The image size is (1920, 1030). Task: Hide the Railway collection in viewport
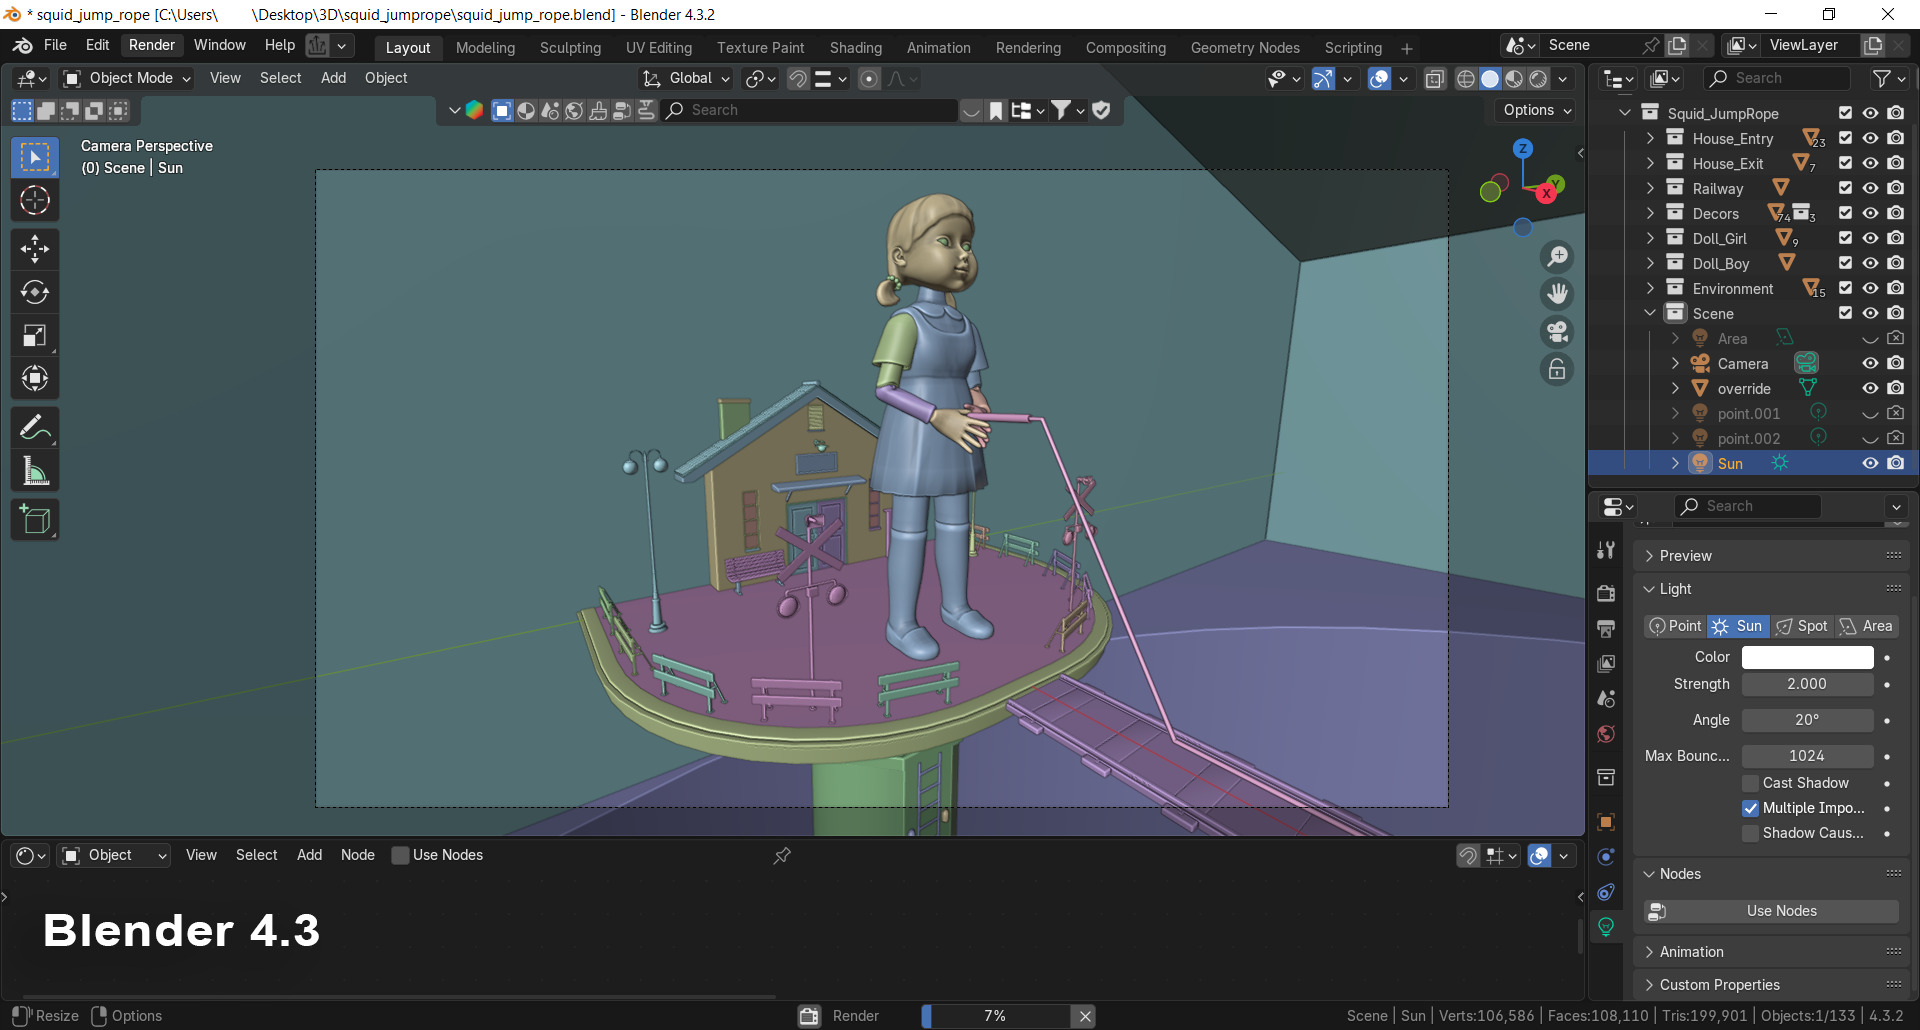tap(1870, 189)
